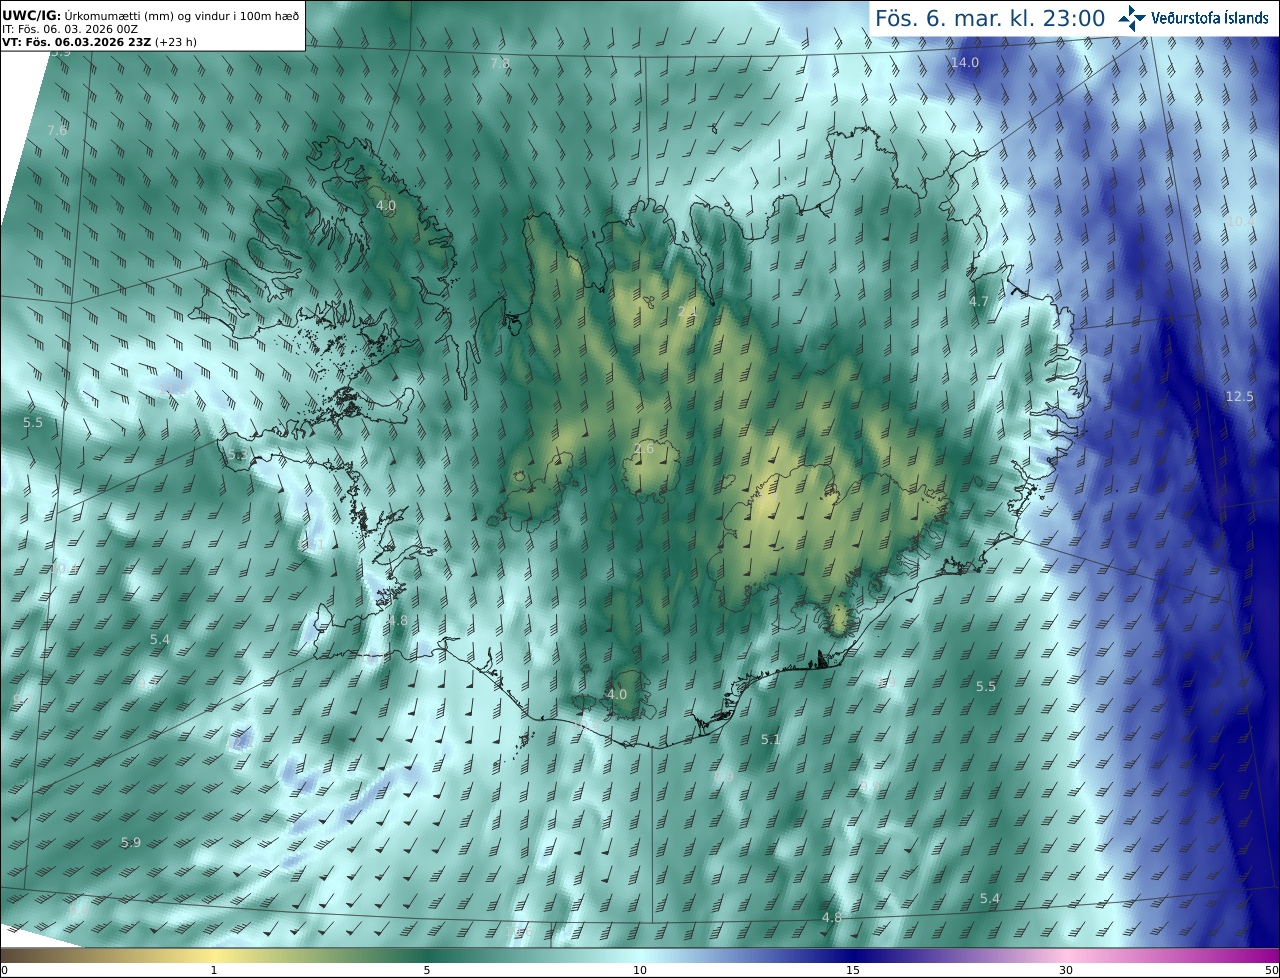Click the 5.1 value label off south coast

coord(770,740)
